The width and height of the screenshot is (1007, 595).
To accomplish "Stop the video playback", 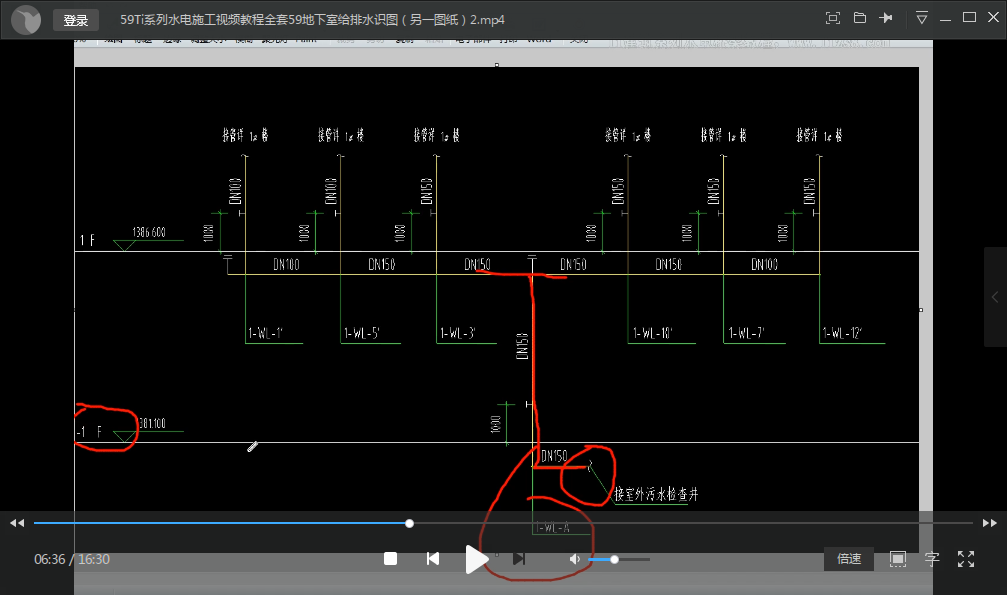I will pos(390,558).
